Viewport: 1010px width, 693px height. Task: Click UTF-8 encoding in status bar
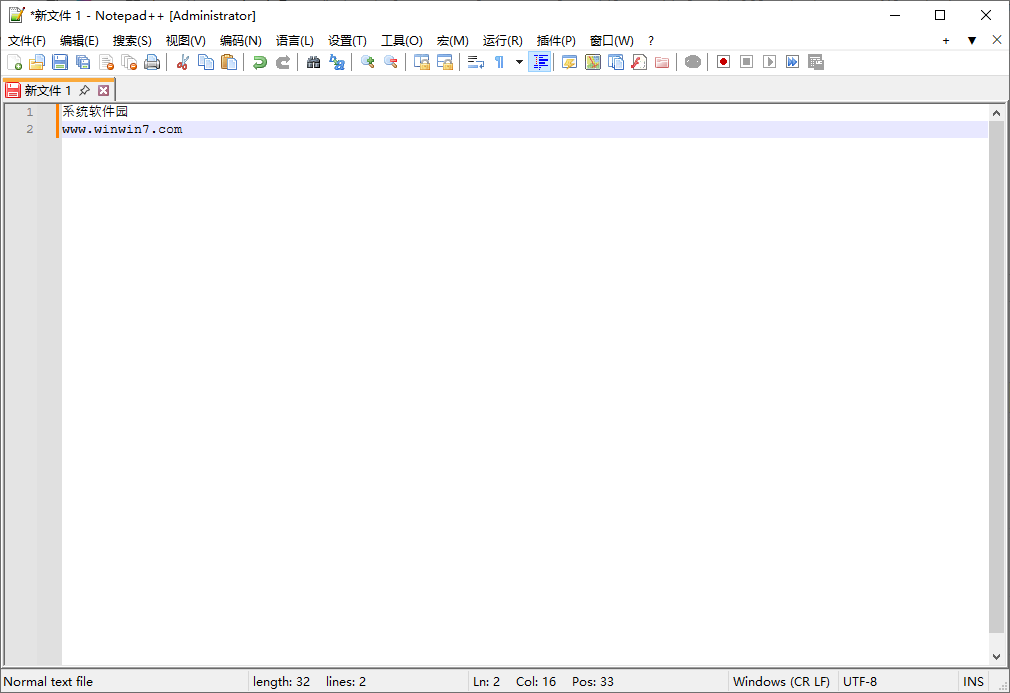pyautogui.click(x=860, y=681)
